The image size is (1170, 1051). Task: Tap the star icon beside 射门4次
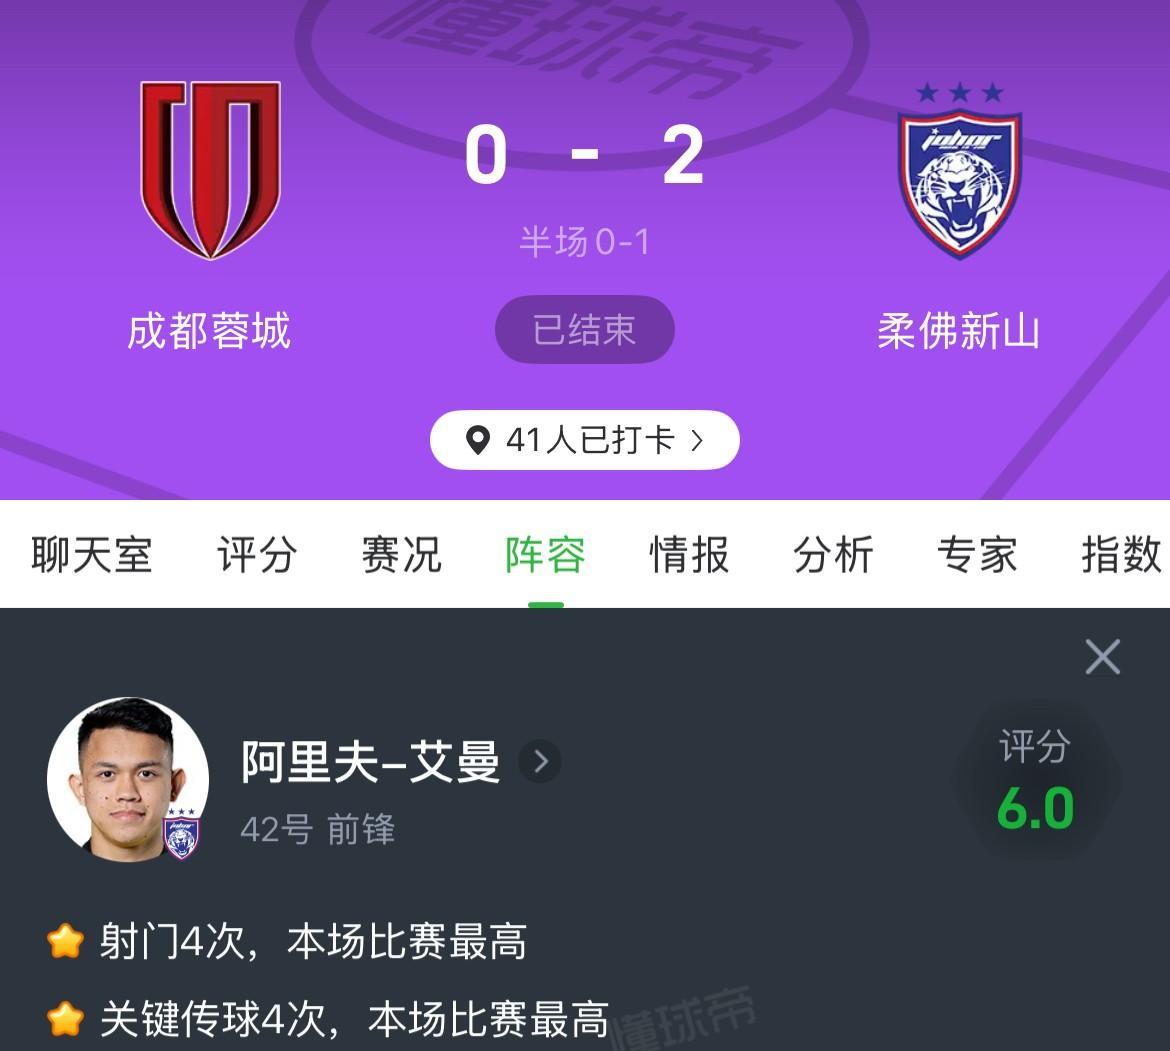pyautogui.click(x=65, y=941)
